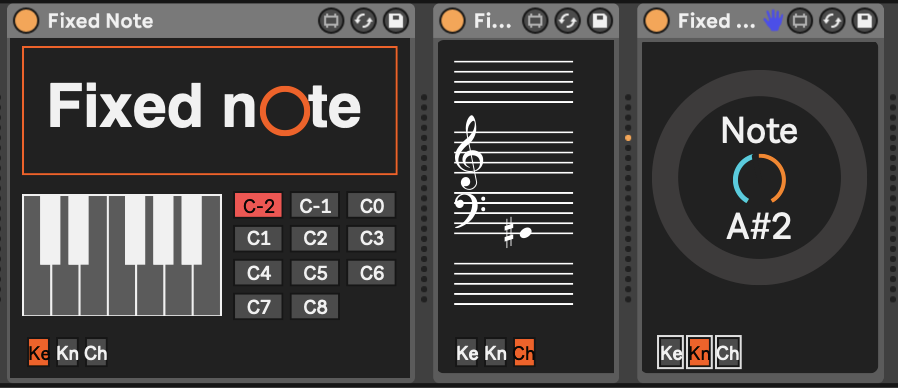Click the third device's hot-swap preset icon
898x388 pixels.
click(832, 21)
